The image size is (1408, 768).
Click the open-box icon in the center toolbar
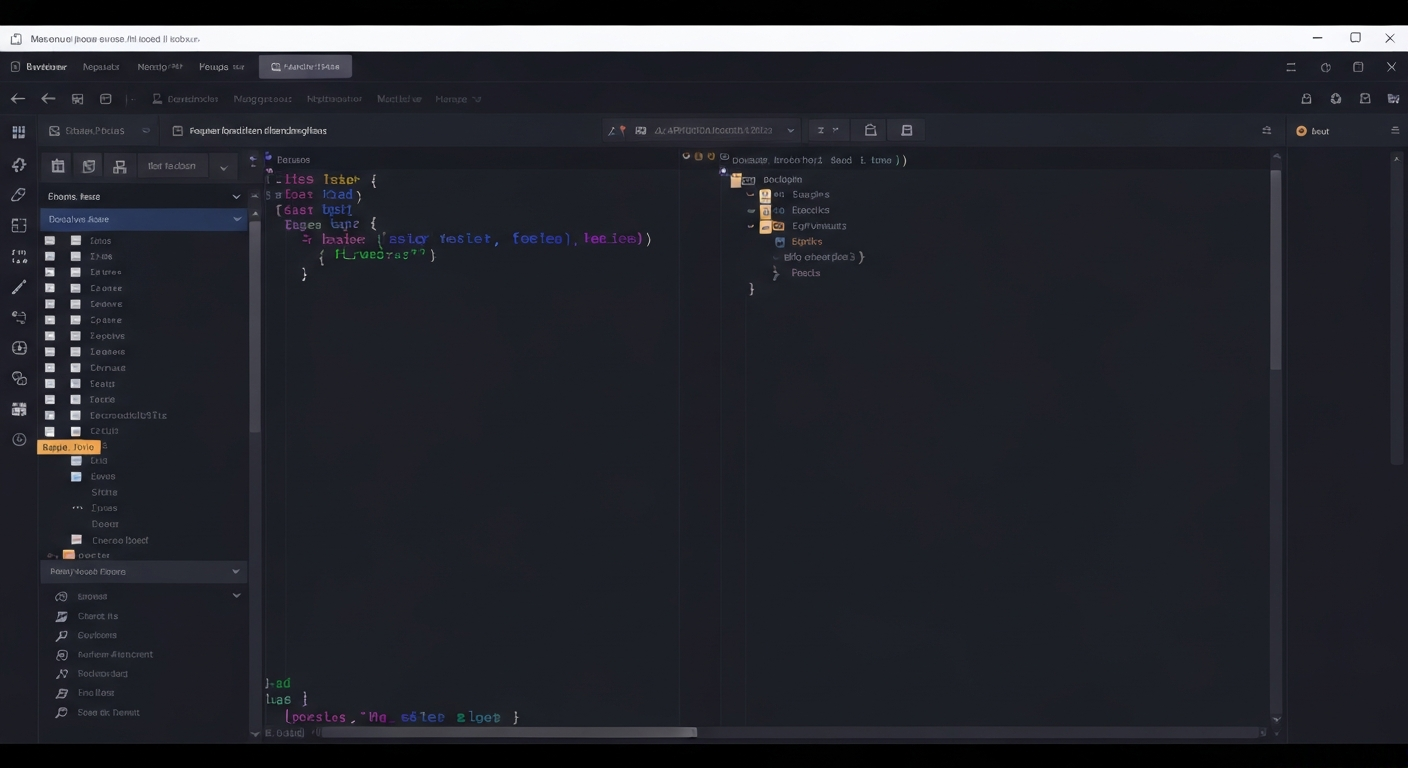[x=870, y=130]
